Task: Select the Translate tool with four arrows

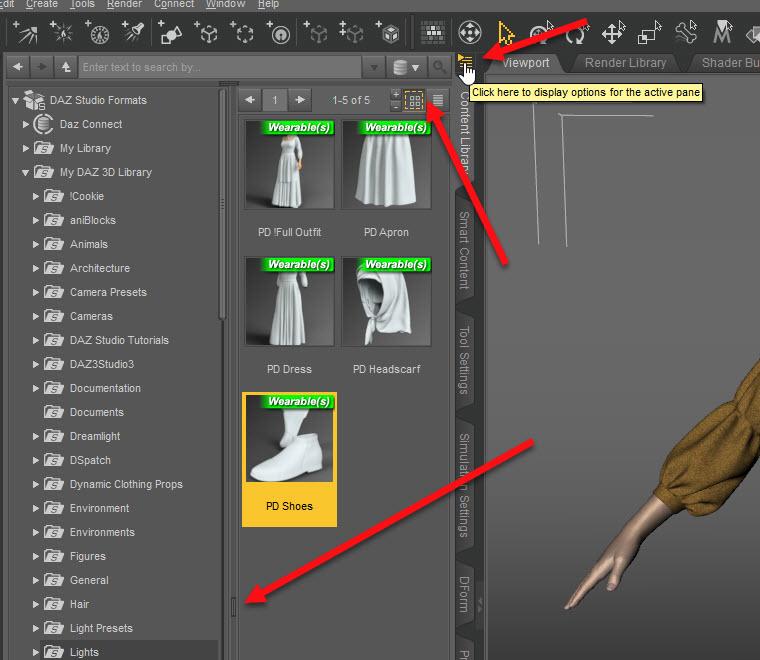Action: tap(613, 33)
